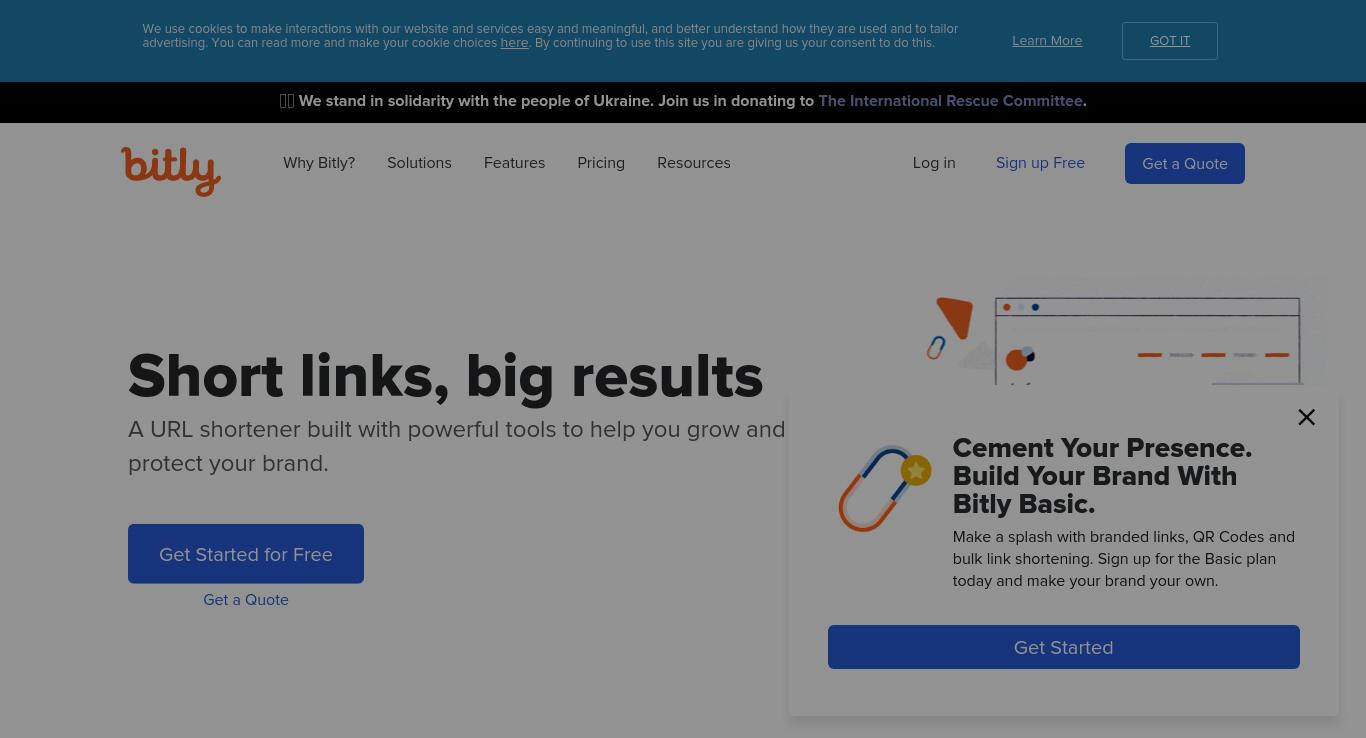Viewport: 1366px width, 738px height.
Task: Open the cookie choices 'here' link
Action: [x=514, y=43]
